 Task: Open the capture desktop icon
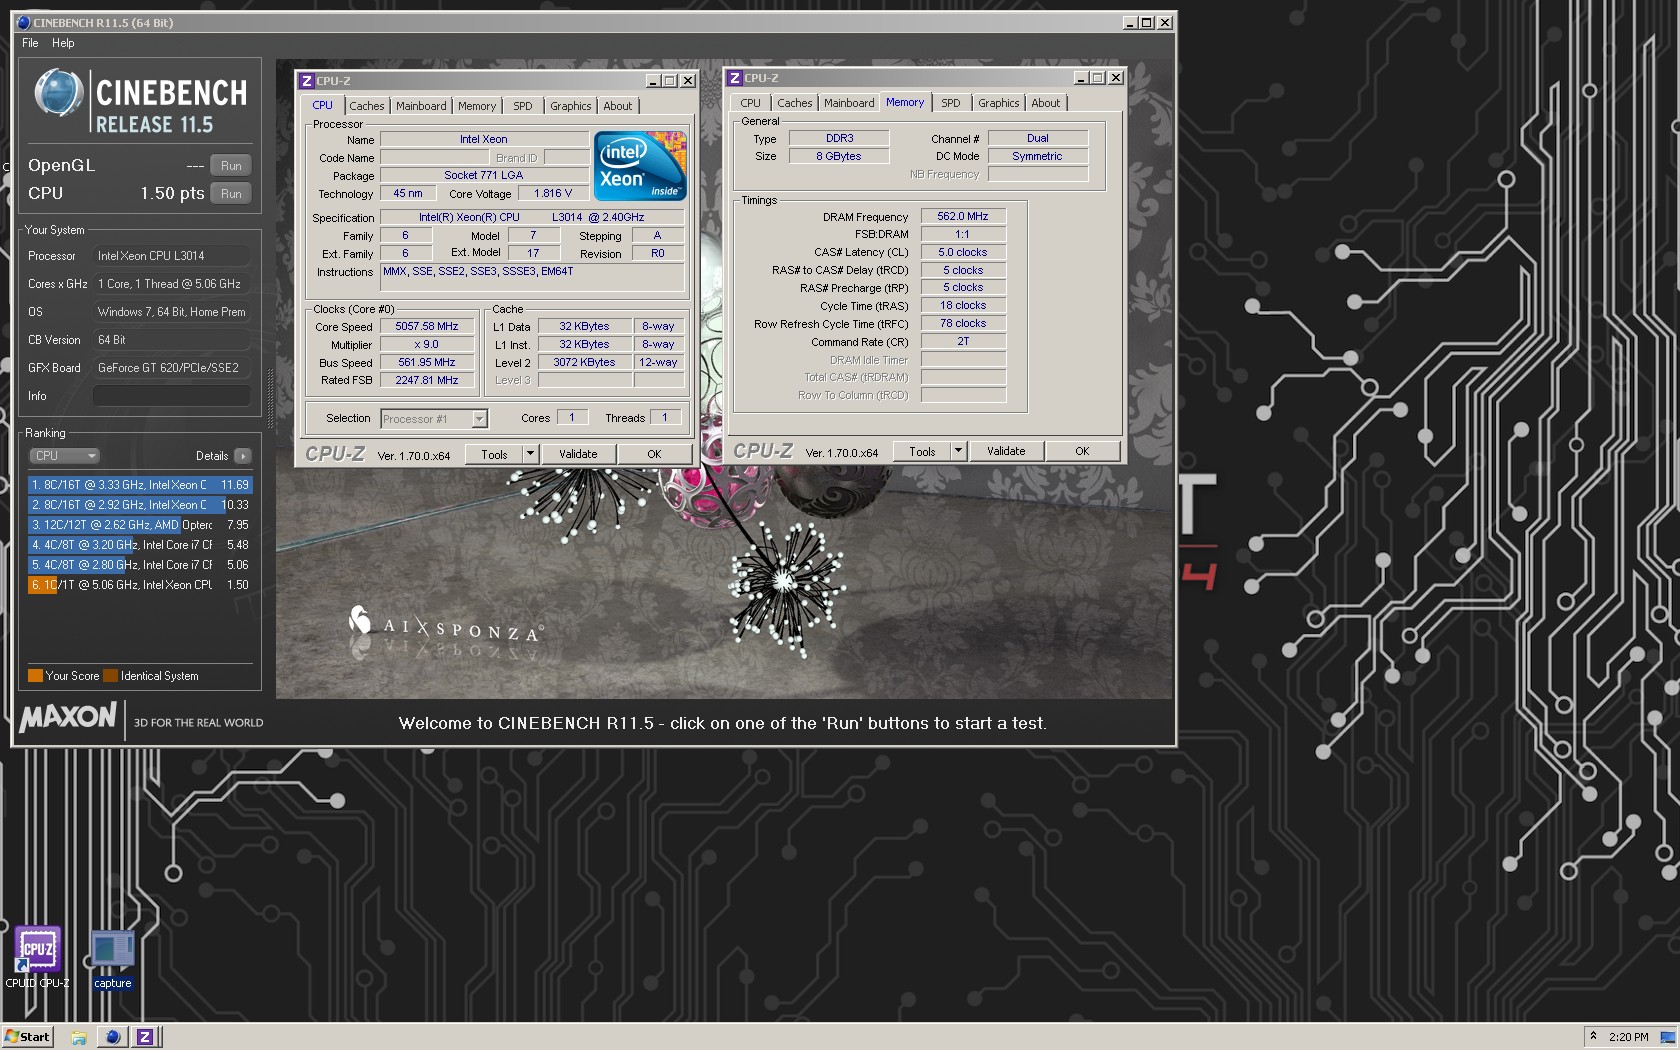click(x=112, y=959)
